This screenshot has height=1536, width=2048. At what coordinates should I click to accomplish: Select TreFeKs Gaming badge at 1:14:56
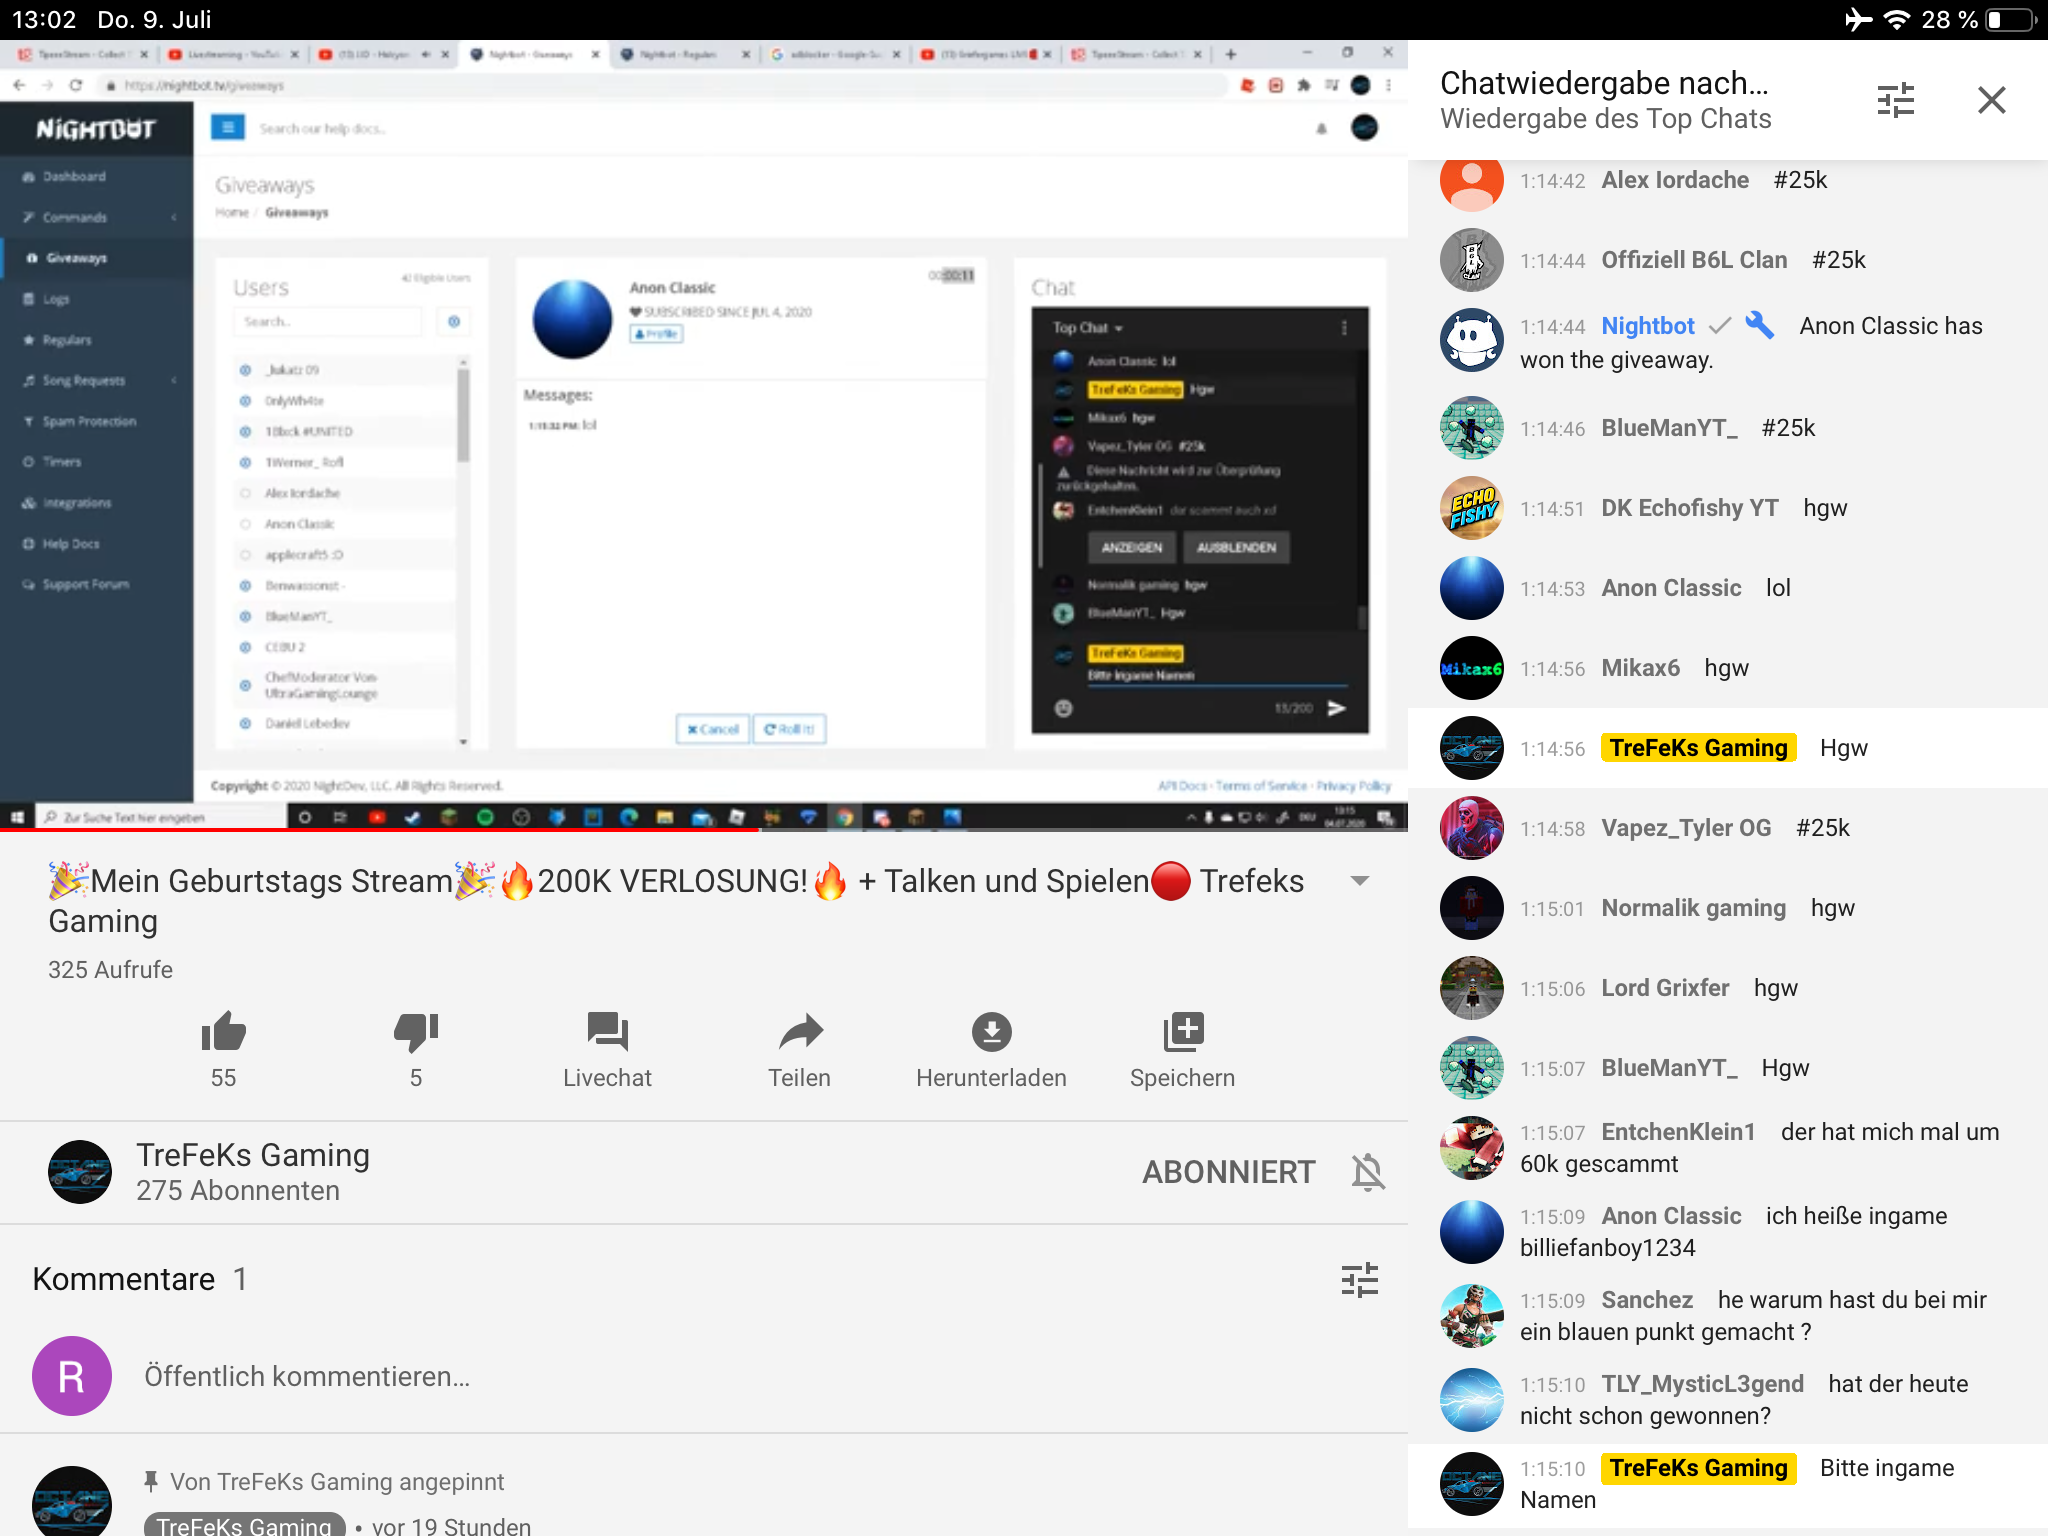coord(1698,748)
